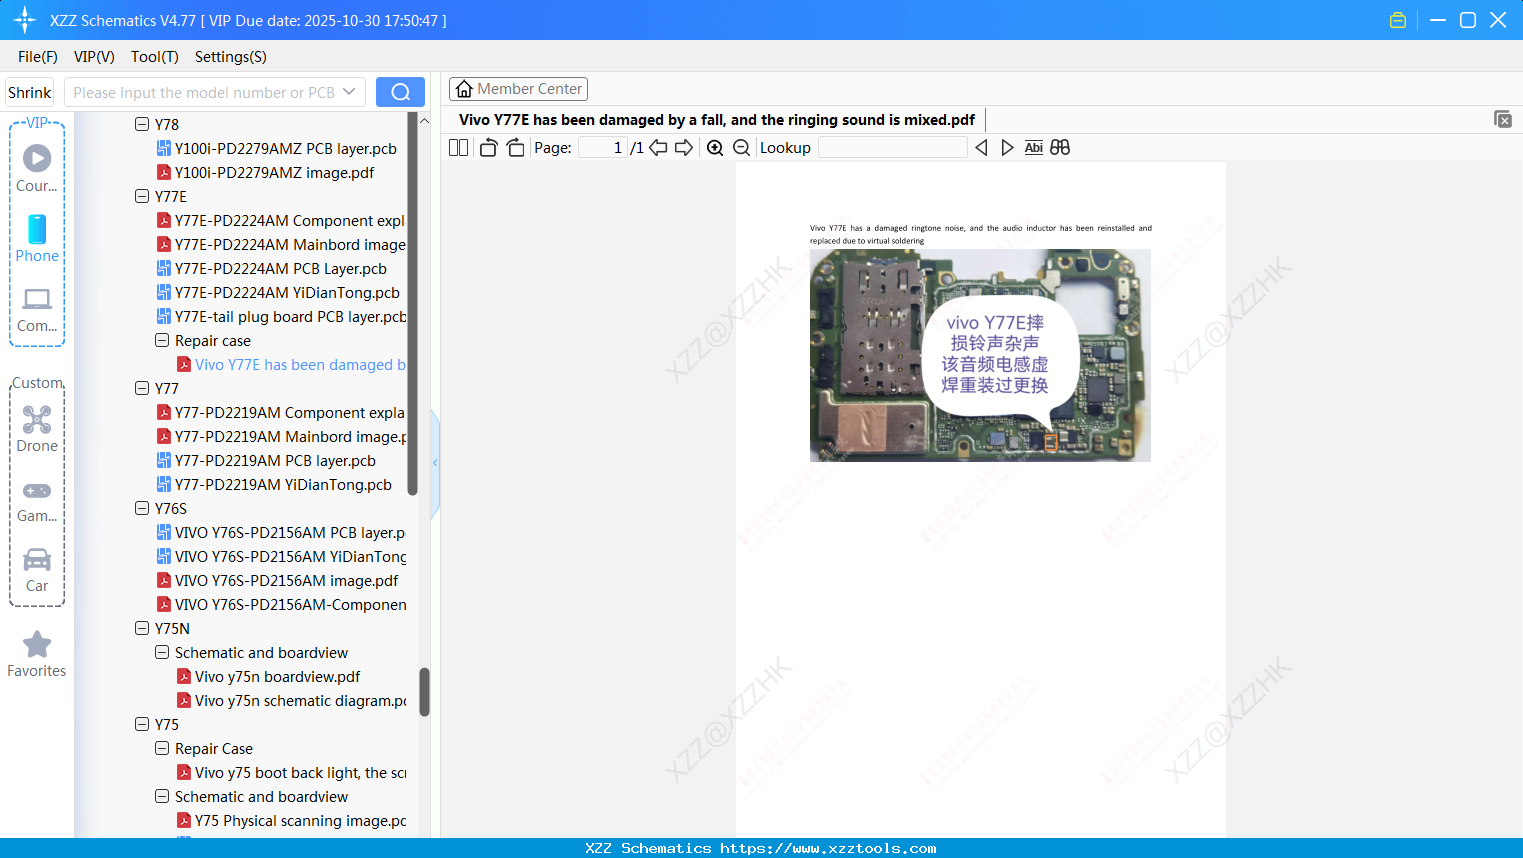
Task: Open Y75 Physical scanning image file
Action: tap(291, 820)
